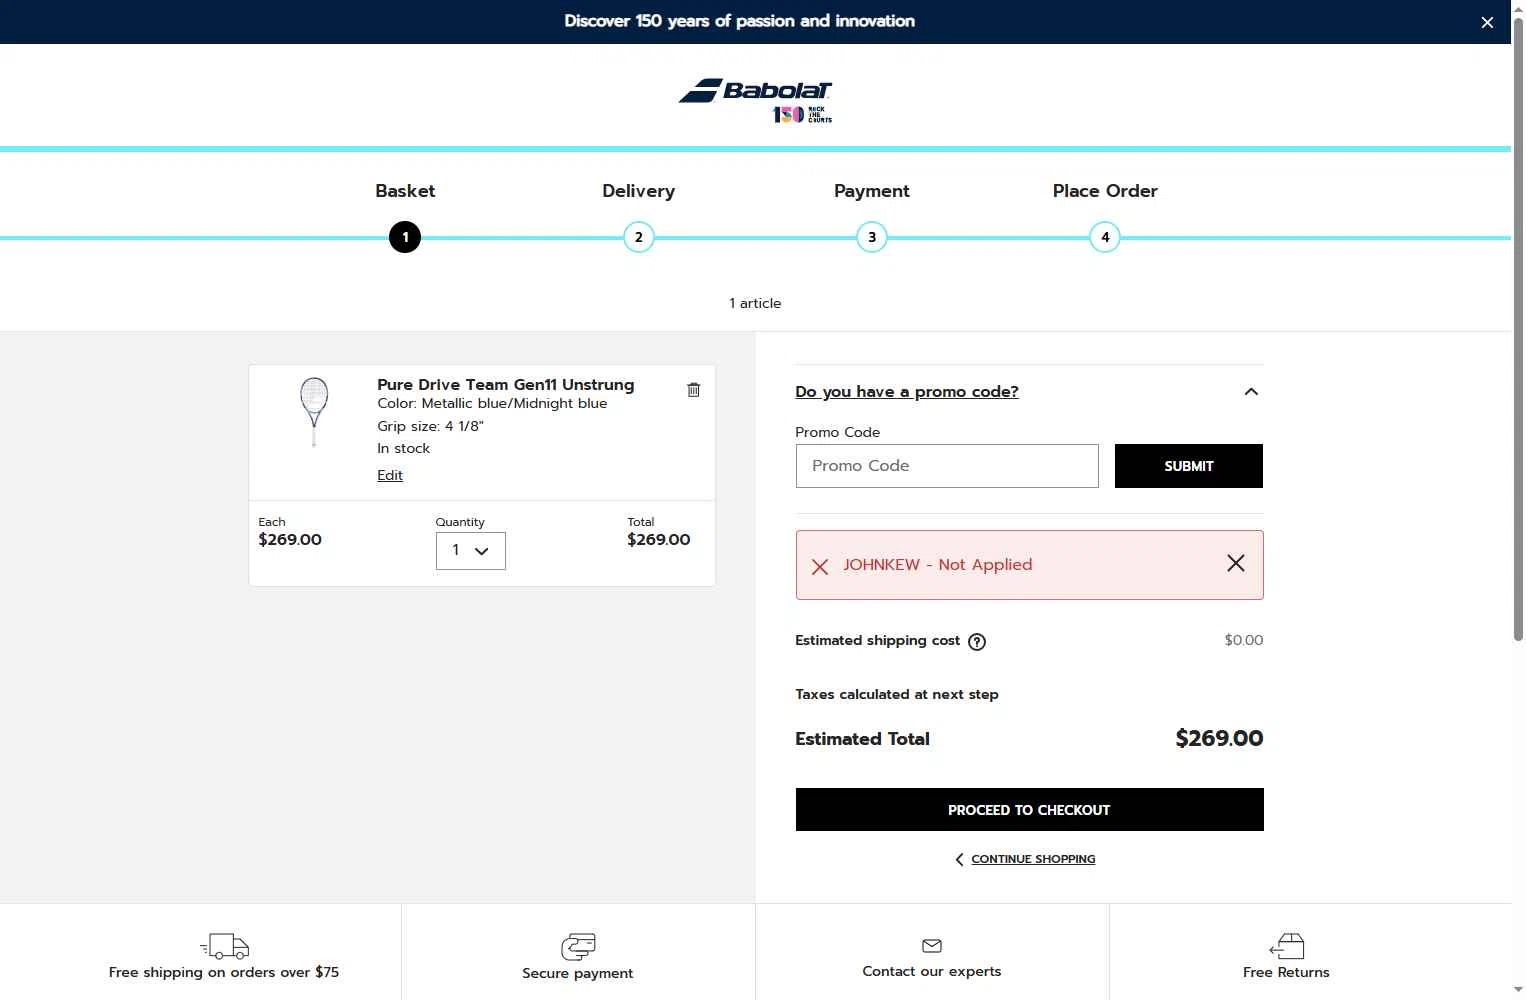Screen dimensions: 1526x1000
Task: Click the Babolat logo
Action: [756, 100]
